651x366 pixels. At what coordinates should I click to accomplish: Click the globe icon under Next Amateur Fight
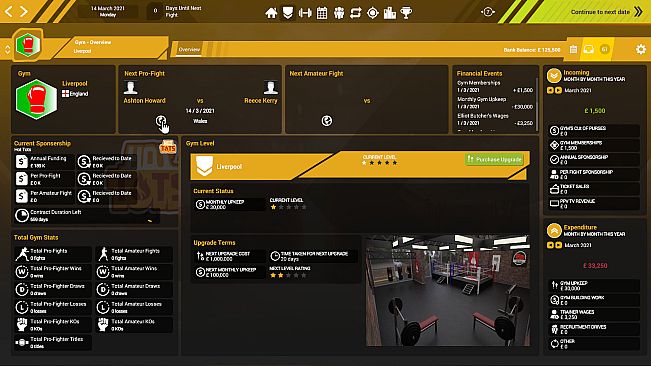pyautogui.click(x=327, y=121)
